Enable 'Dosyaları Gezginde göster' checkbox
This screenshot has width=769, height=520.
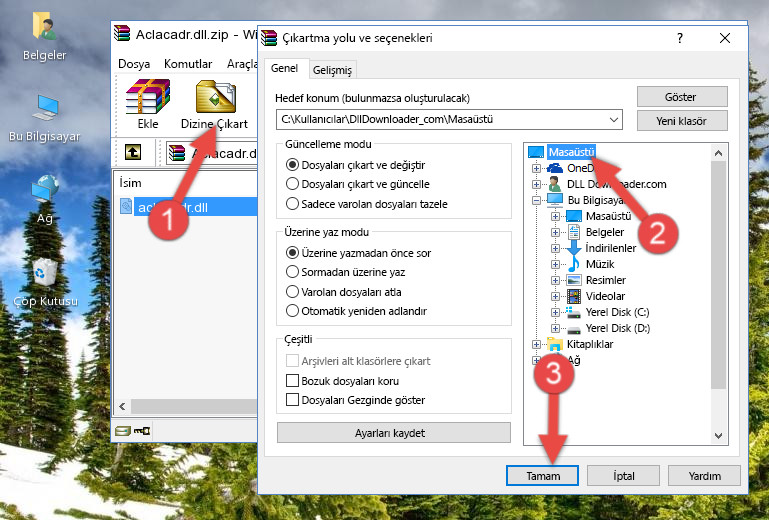click(292, 400)
